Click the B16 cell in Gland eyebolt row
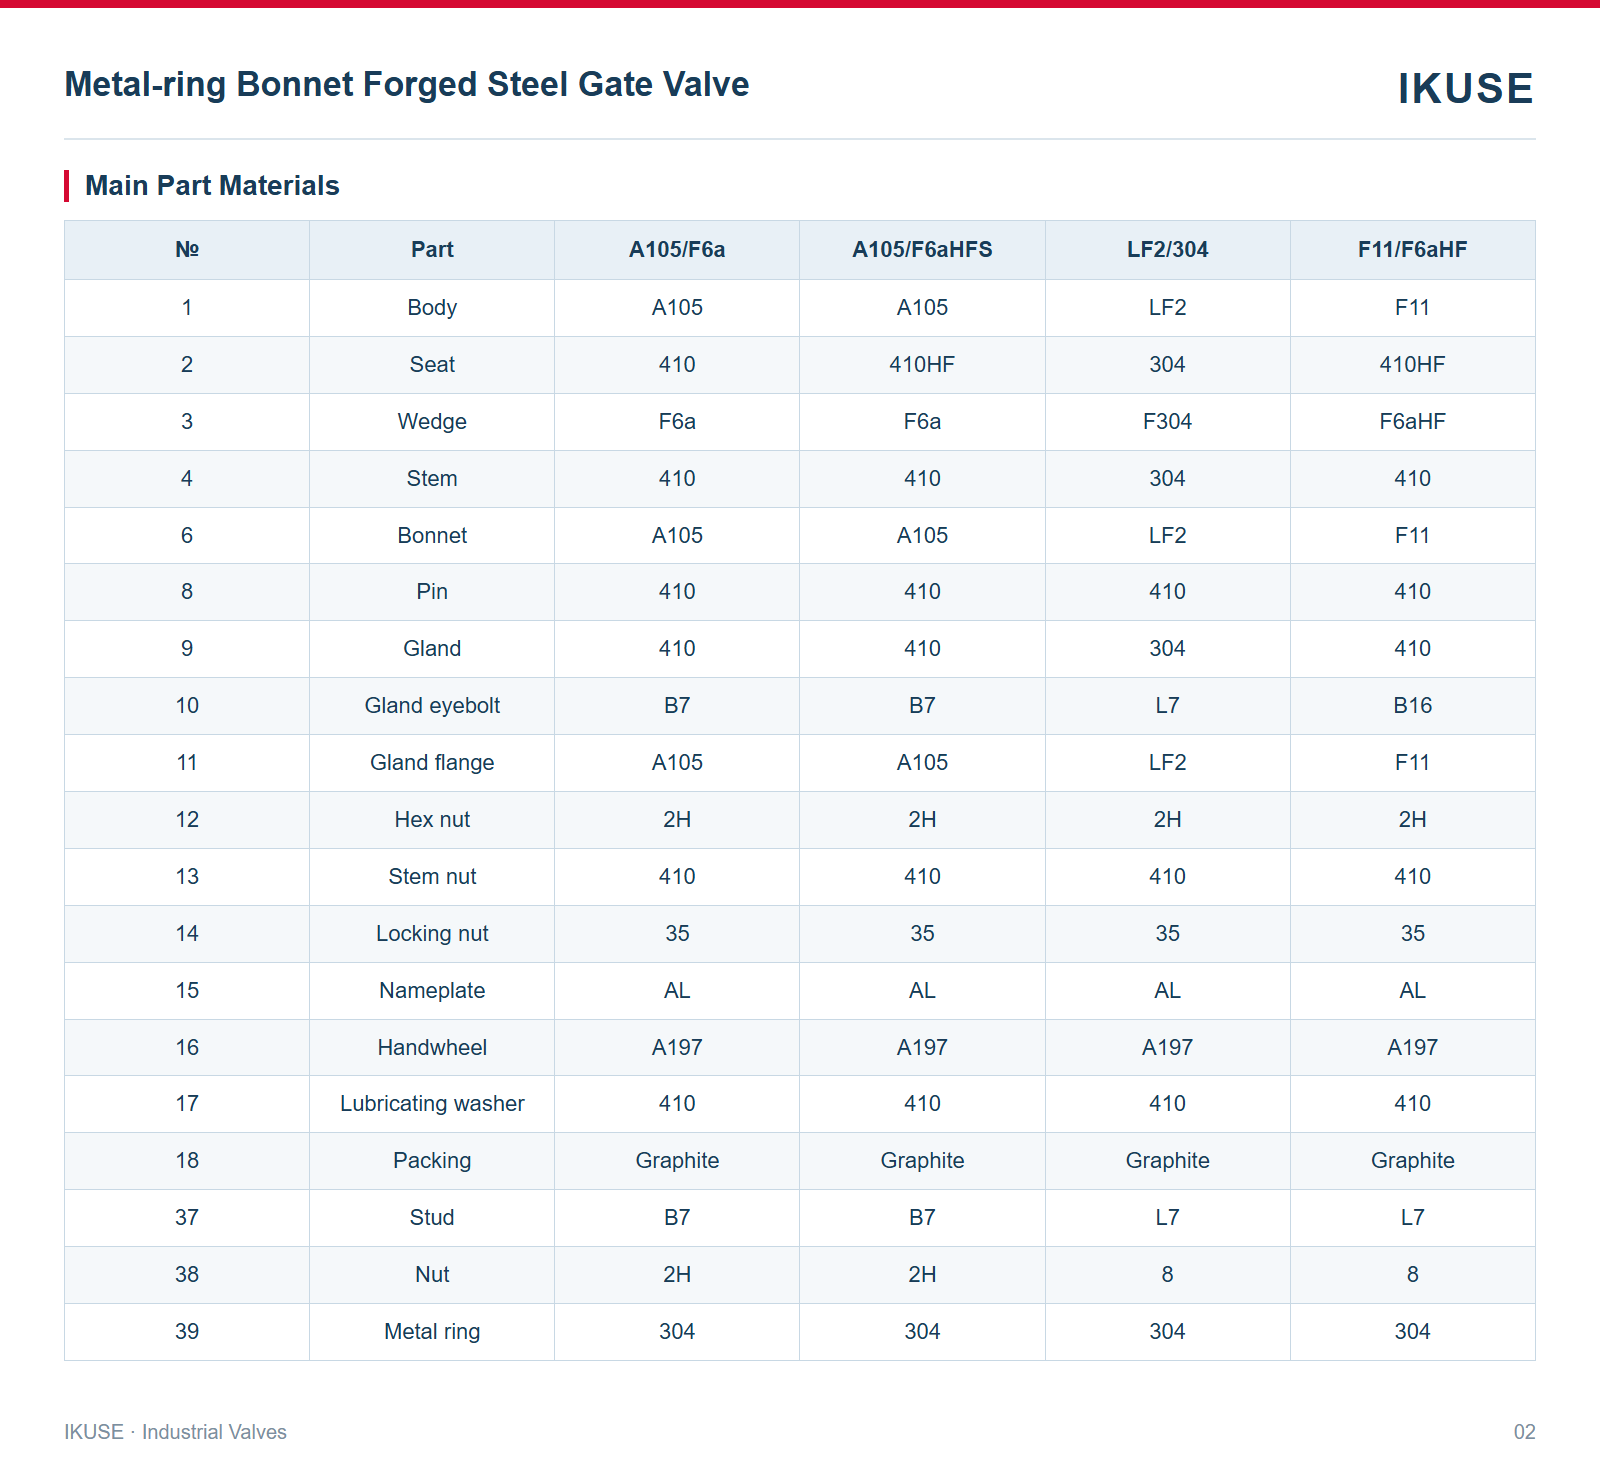This screenshot has height=1471, width=1600. pyautogui.click(x=1412, y=706)
